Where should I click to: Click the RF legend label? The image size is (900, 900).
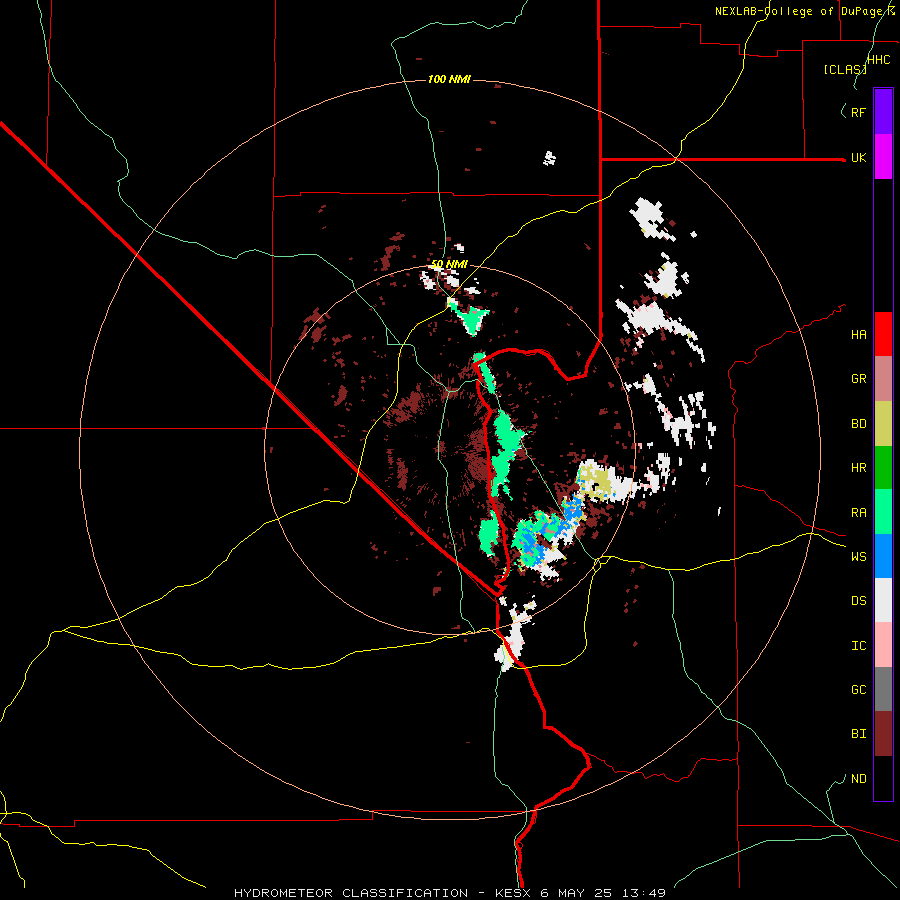coord(858,112)
